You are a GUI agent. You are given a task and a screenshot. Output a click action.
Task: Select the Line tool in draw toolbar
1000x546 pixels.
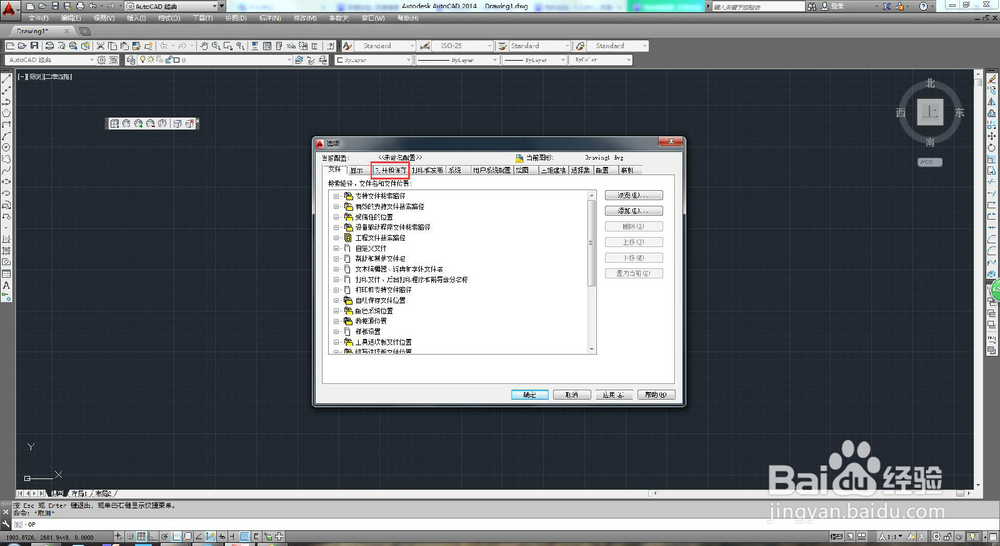(x=6, y=78)
